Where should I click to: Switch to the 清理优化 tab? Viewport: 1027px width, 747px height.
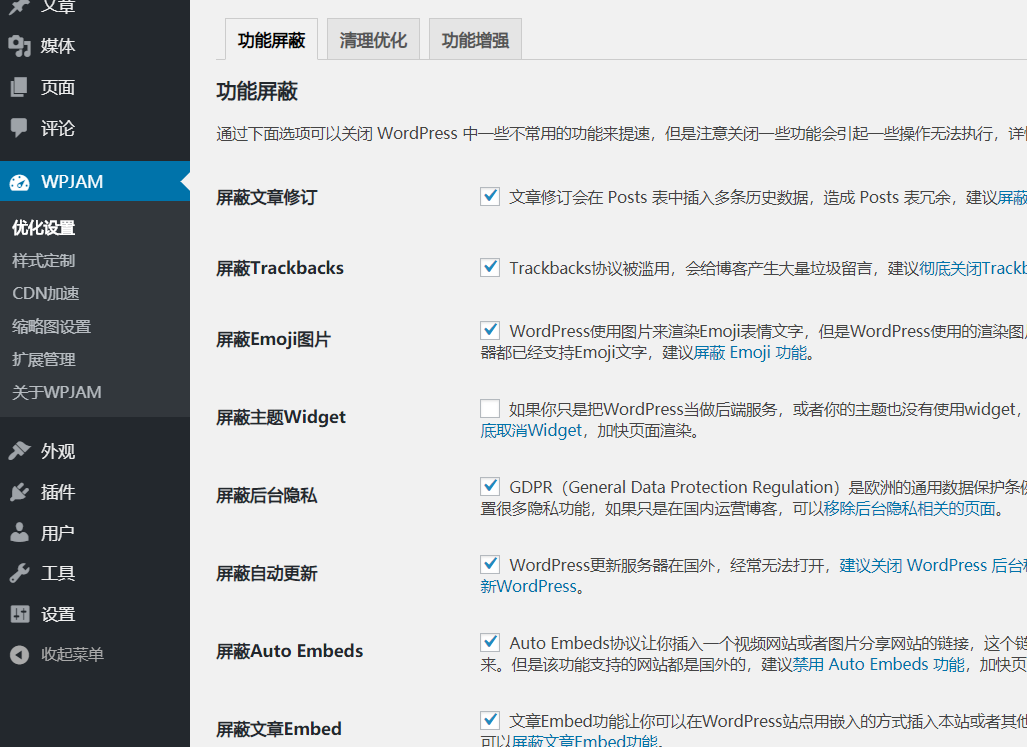373,40
